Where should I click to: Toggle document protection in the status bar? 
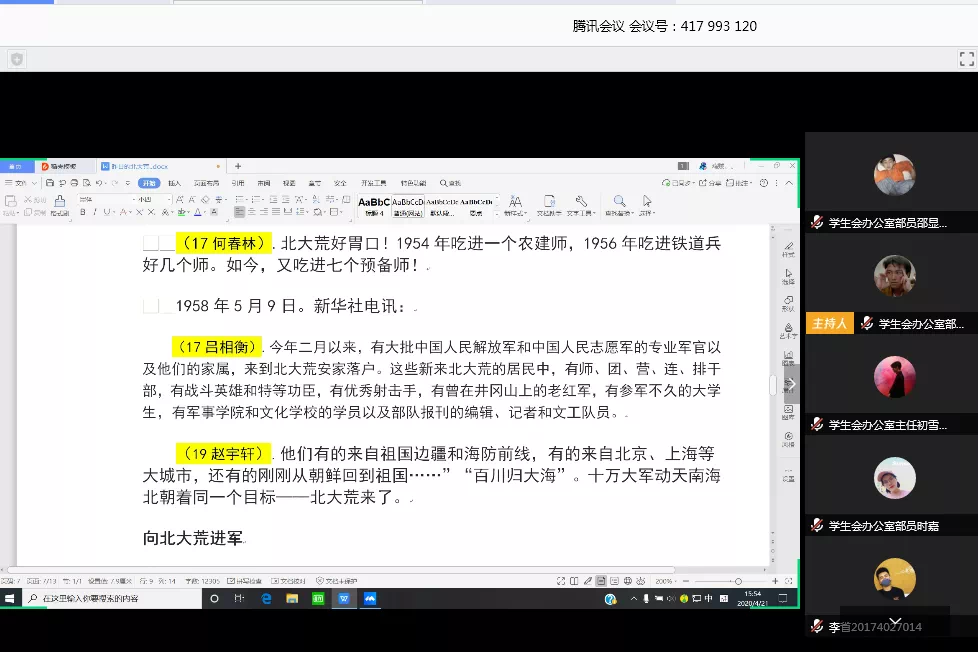(x=337, y=581)
